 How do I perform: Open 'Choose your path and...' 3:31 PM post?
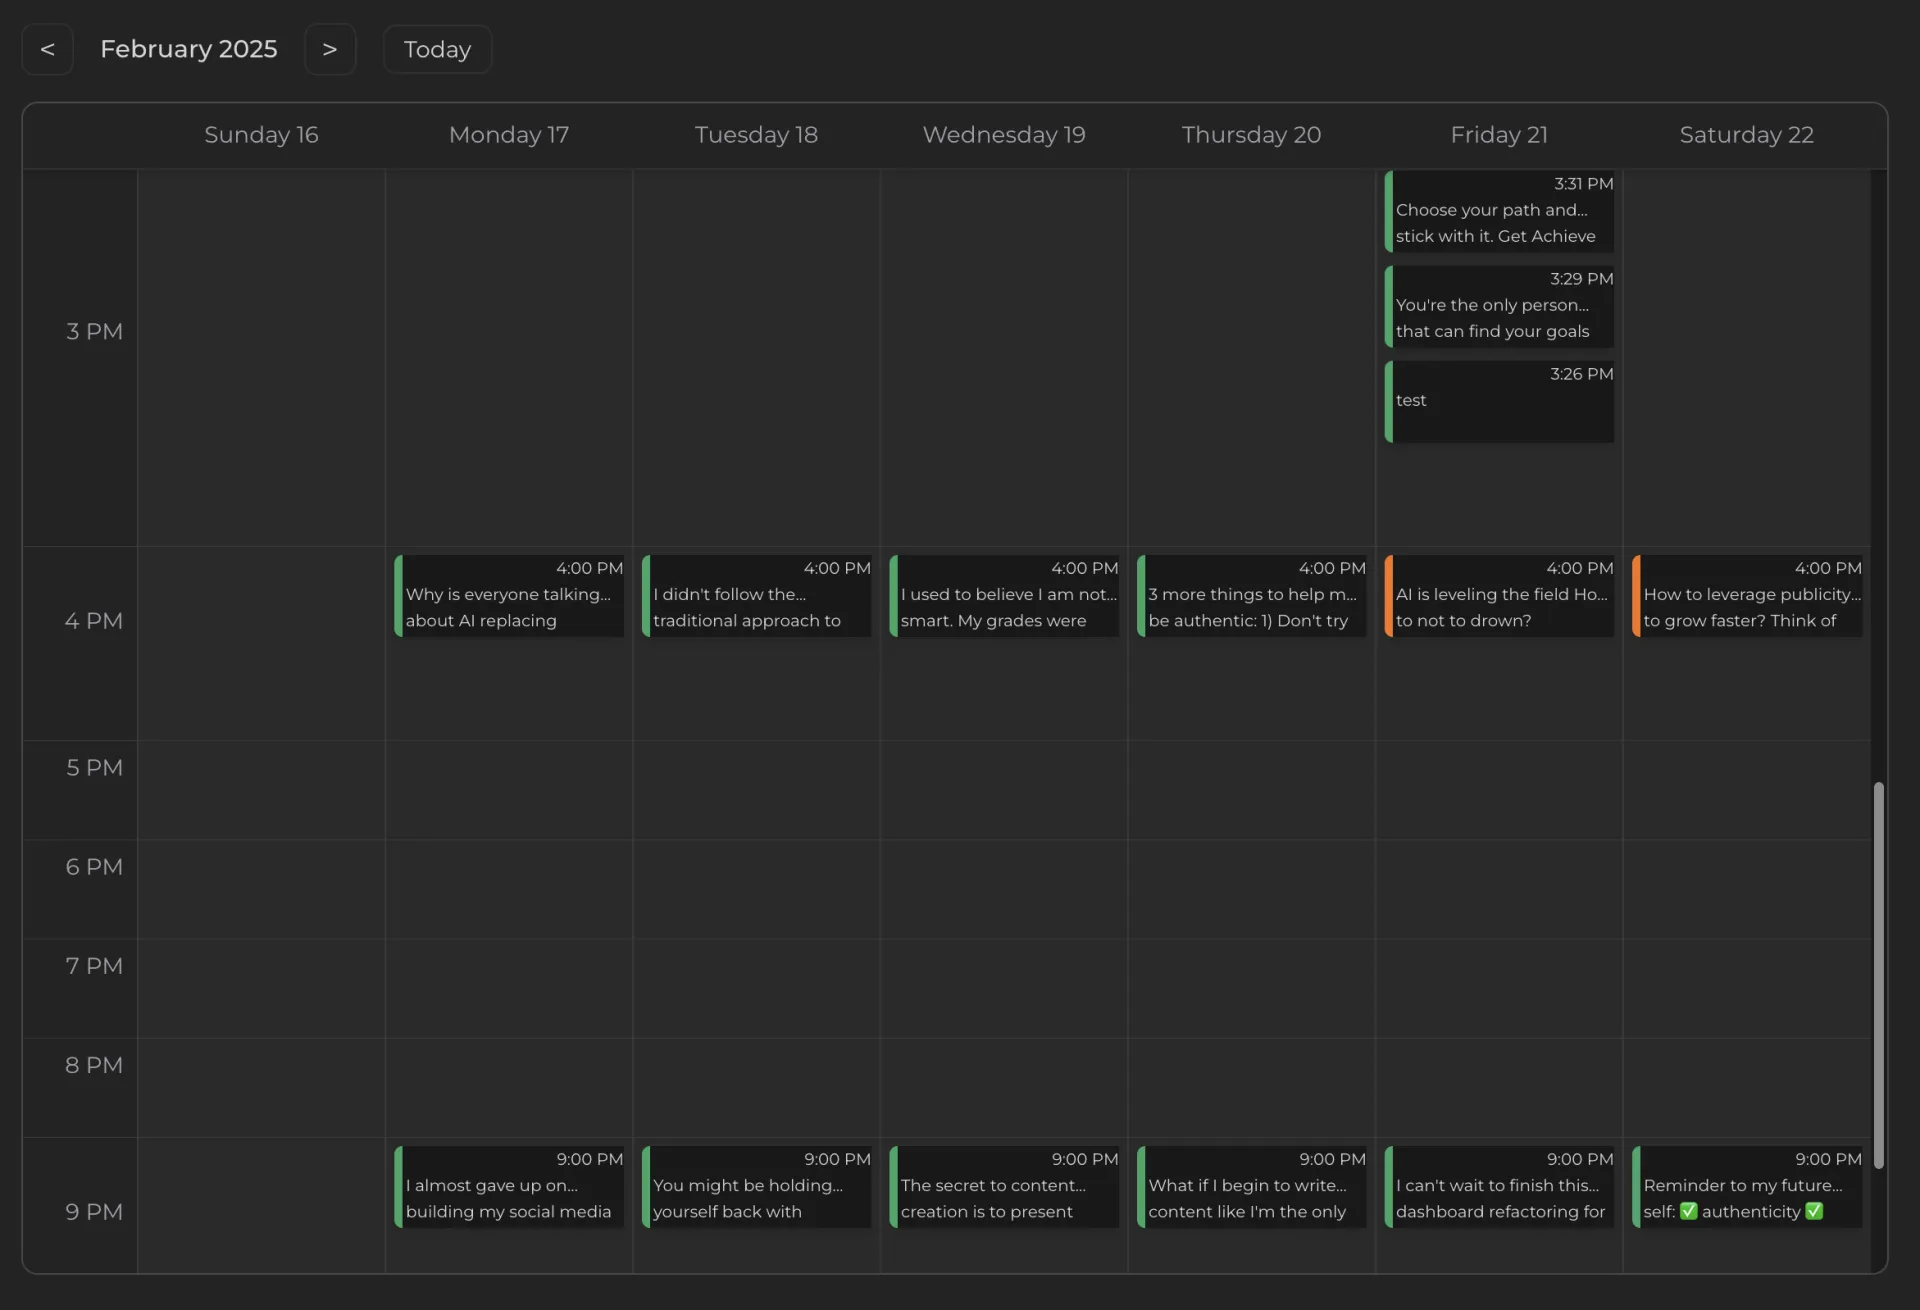click(1499, 211)
